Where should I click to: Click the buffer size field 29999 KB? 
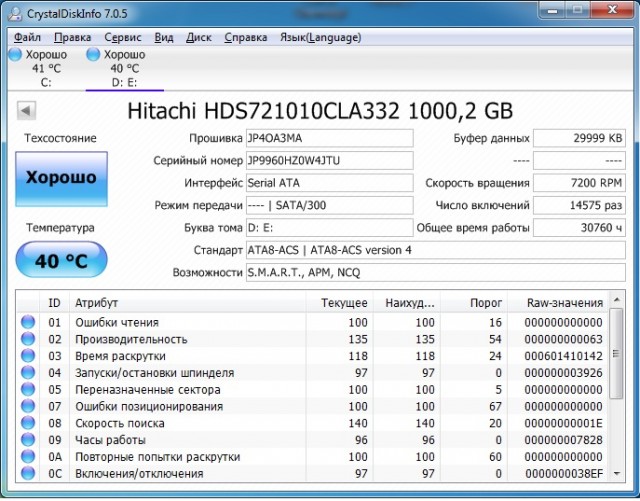coord(579,138)
